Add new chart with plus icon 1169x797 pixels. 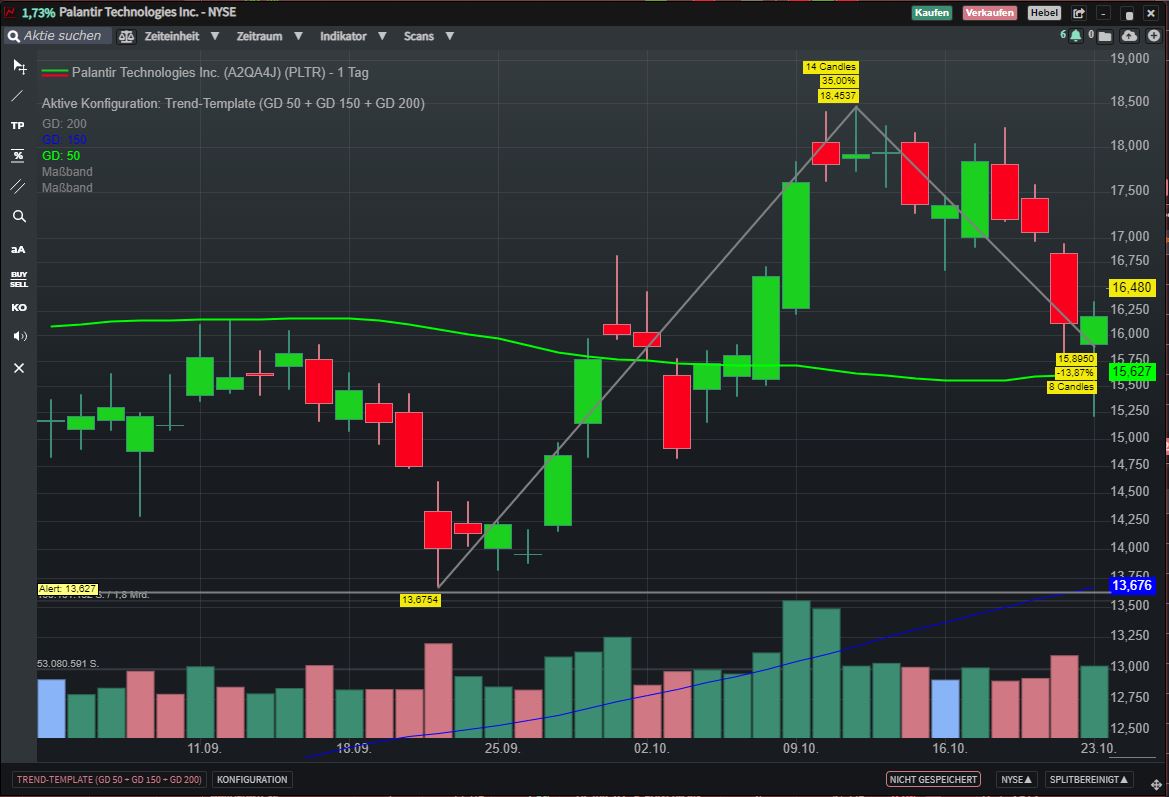click(1153, 36)
